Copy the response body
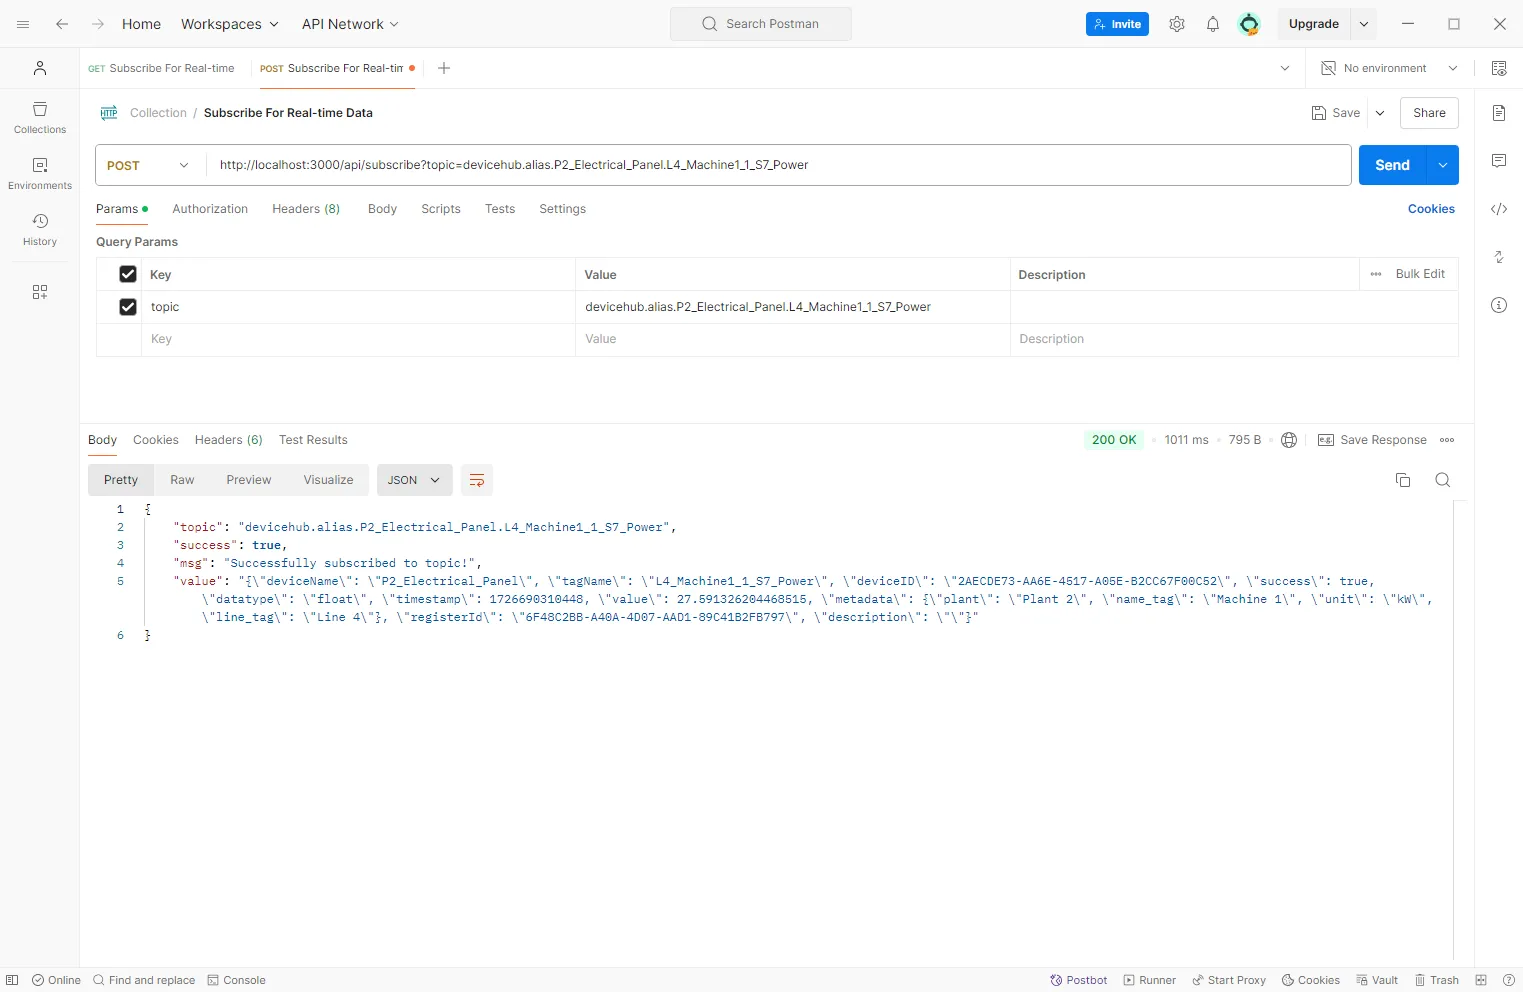The height and width of the screenshot is (992, 1523). click(1403, 480)
